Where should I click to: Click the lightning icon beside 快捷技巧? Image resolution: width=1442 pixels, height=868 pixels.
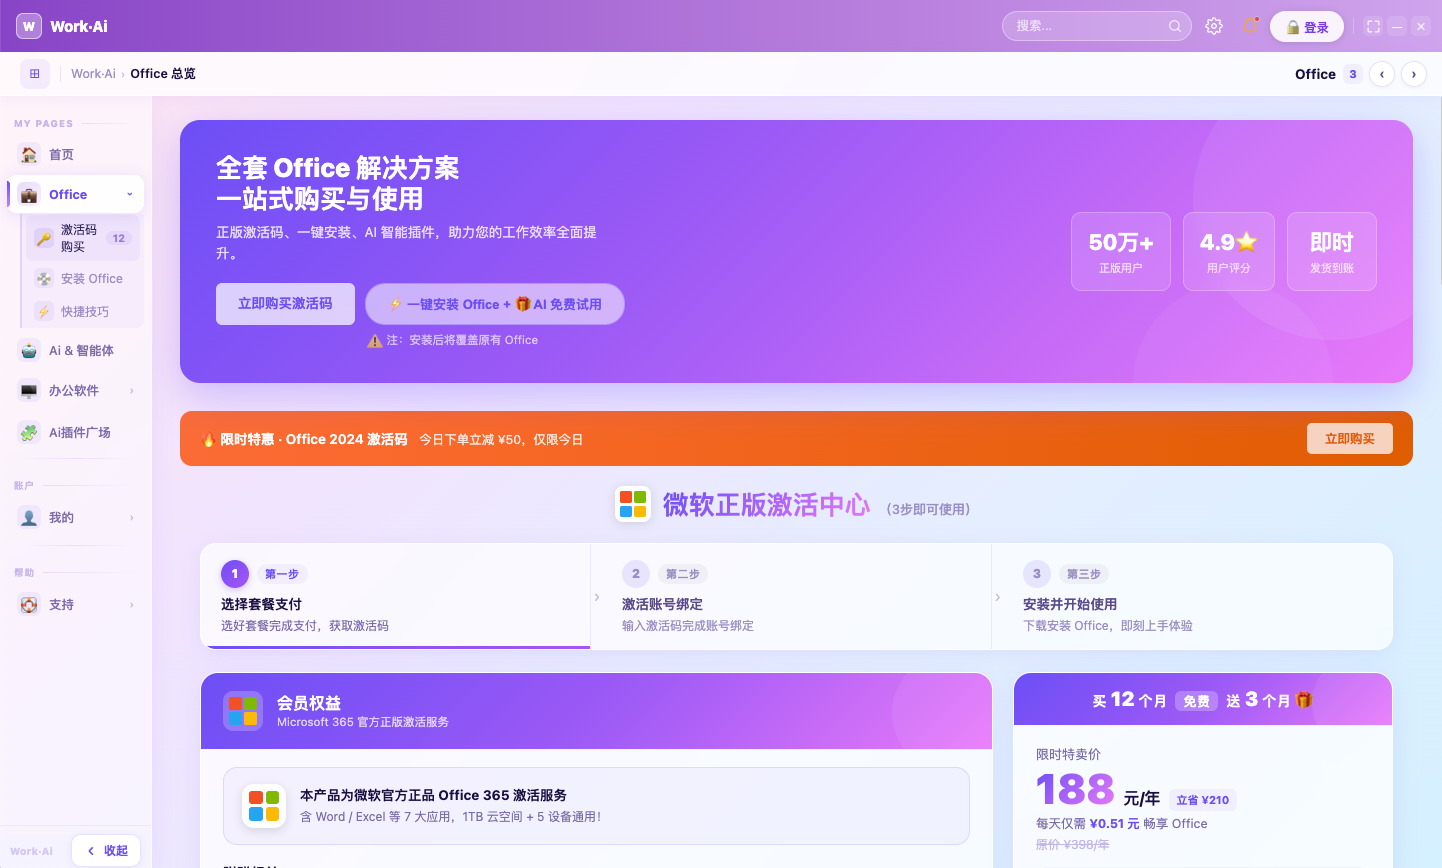click(x=44, y=312)
